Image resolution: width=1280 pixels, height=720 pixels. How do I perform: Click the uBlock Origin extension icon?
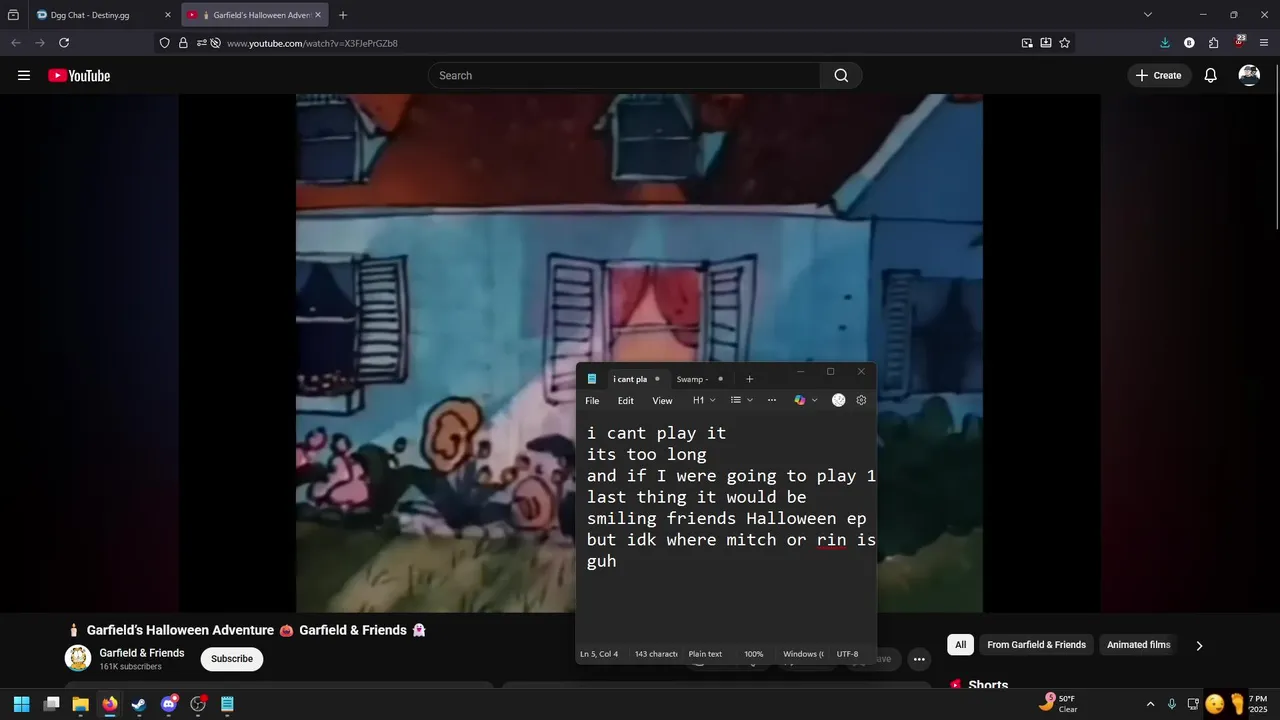pyautogui.click(x=1239, y=42)
